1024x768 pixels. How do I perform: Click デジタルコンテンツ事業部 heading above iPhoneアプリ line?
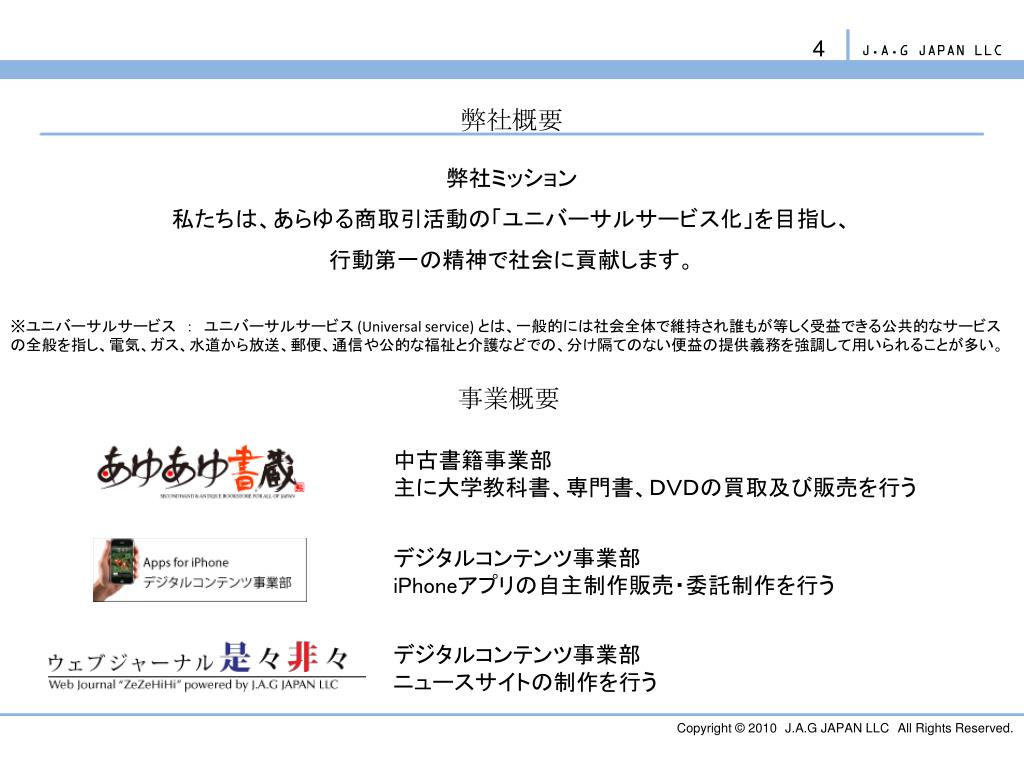[x=517, y=558]
